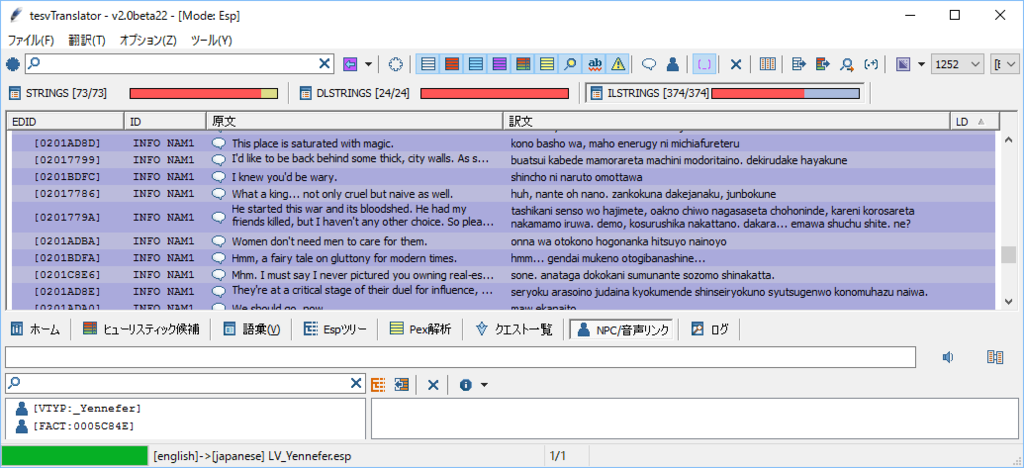Open the partially visible combo box at the toolbar end

click(1005, 64)
